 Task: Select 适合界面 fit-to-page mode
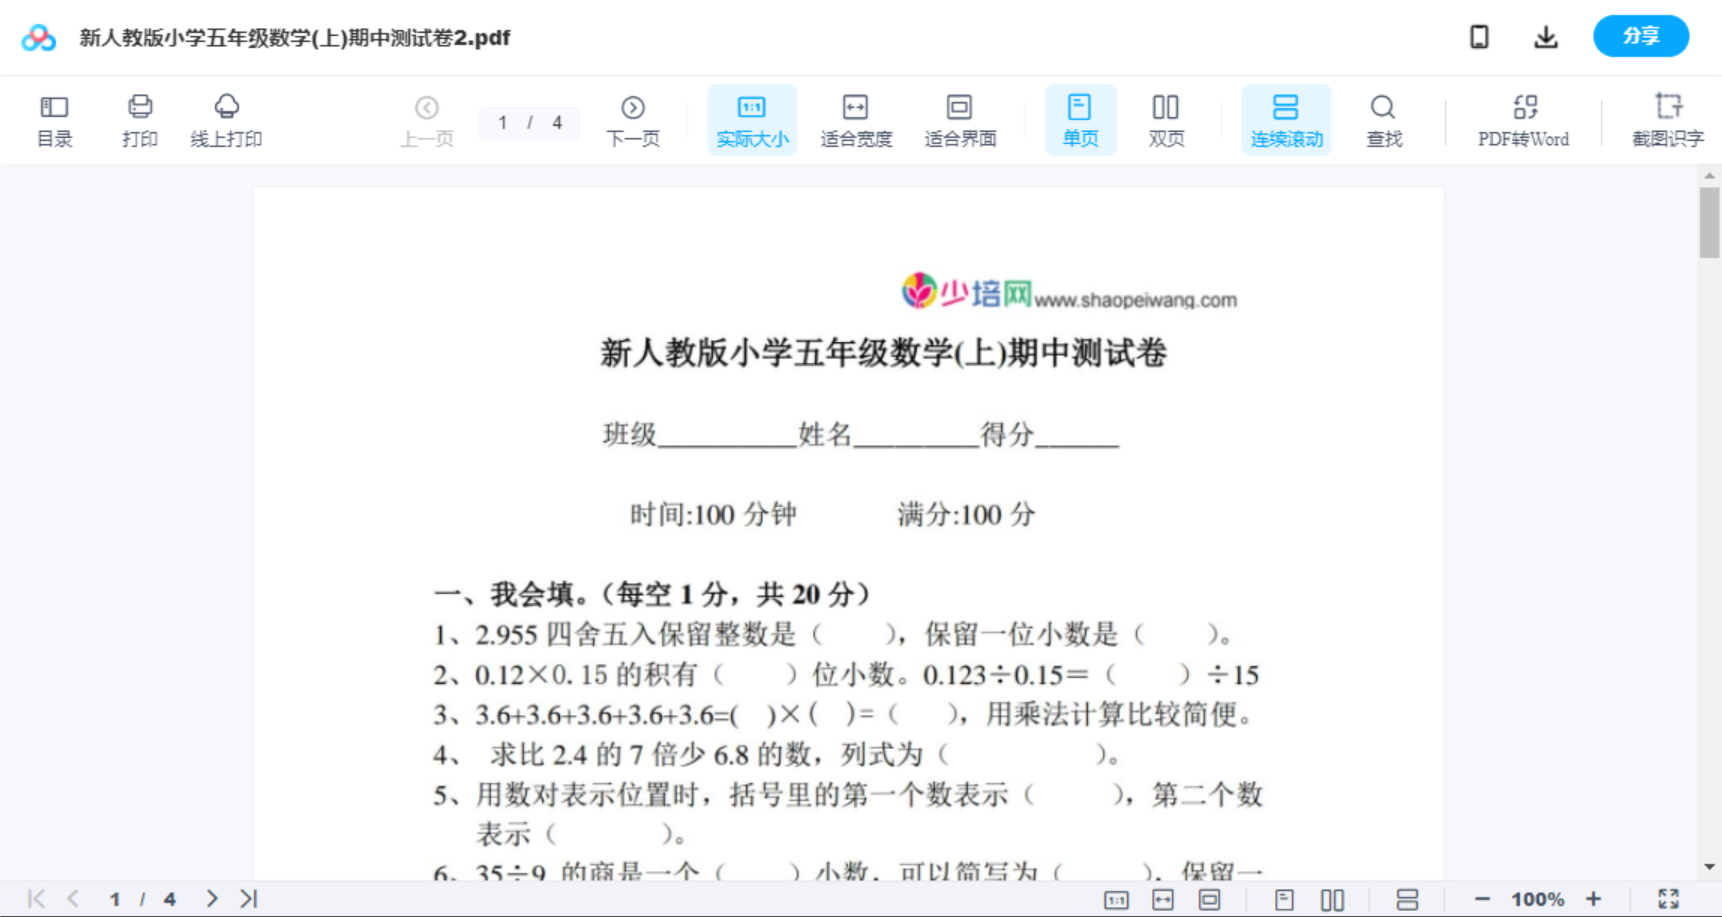[960, 118]
